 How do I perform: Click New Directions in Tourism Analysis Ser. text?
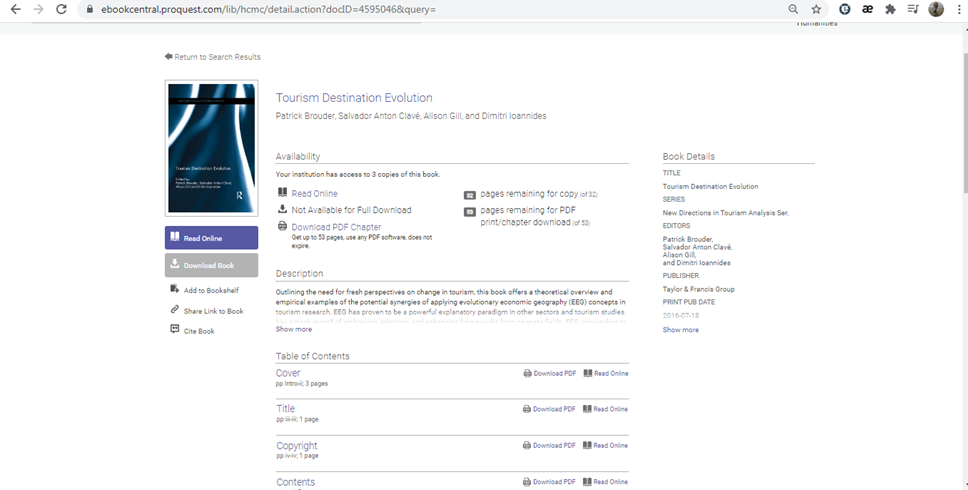(725, 213)
